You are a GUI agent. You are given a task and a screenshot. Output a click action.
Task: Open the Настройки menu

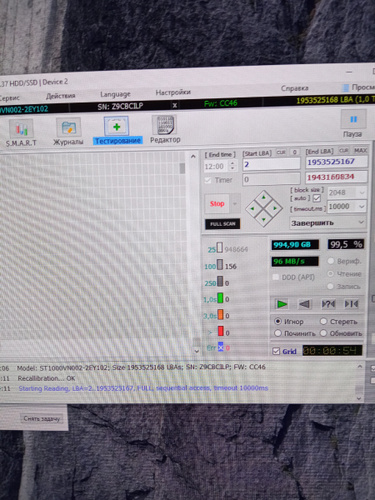pos(173,92)
